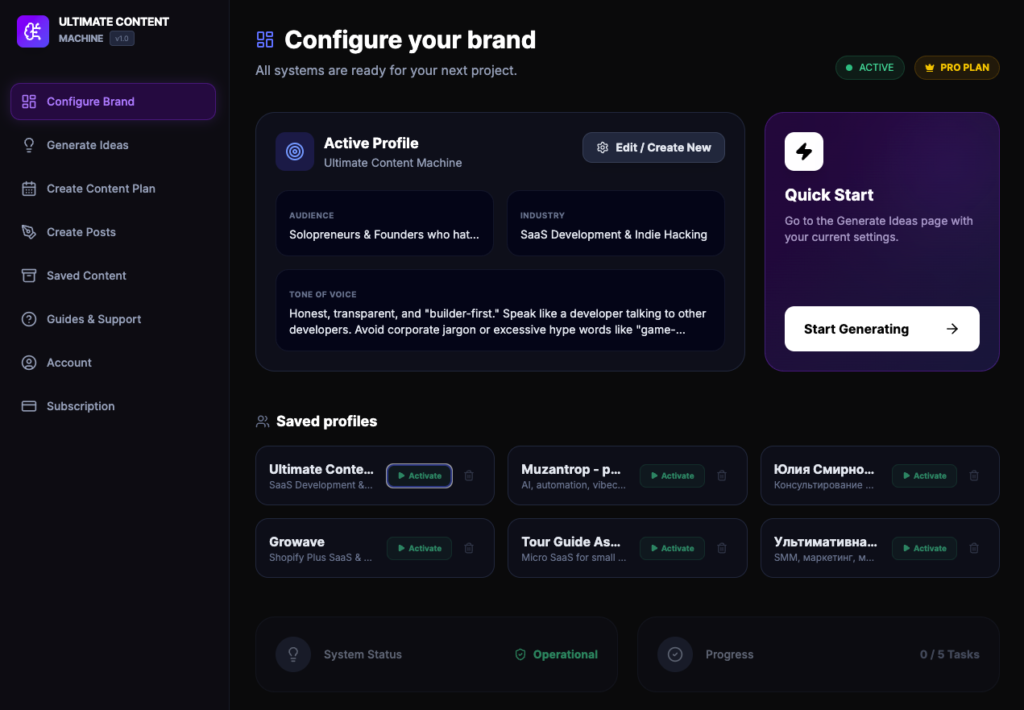Image resolution: width=1024 pixels, height=710 pixels.
Task: Open the Generate Ideas page
Action: pos(87,145)
